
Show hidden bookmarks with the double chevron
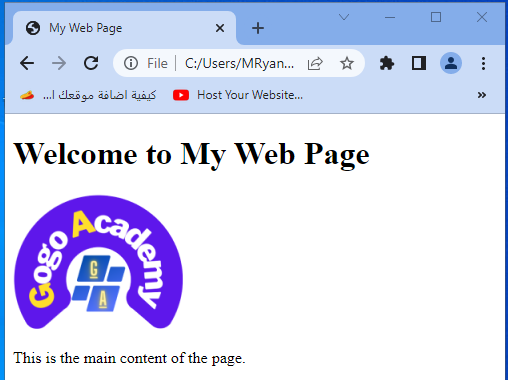(482, 95)
